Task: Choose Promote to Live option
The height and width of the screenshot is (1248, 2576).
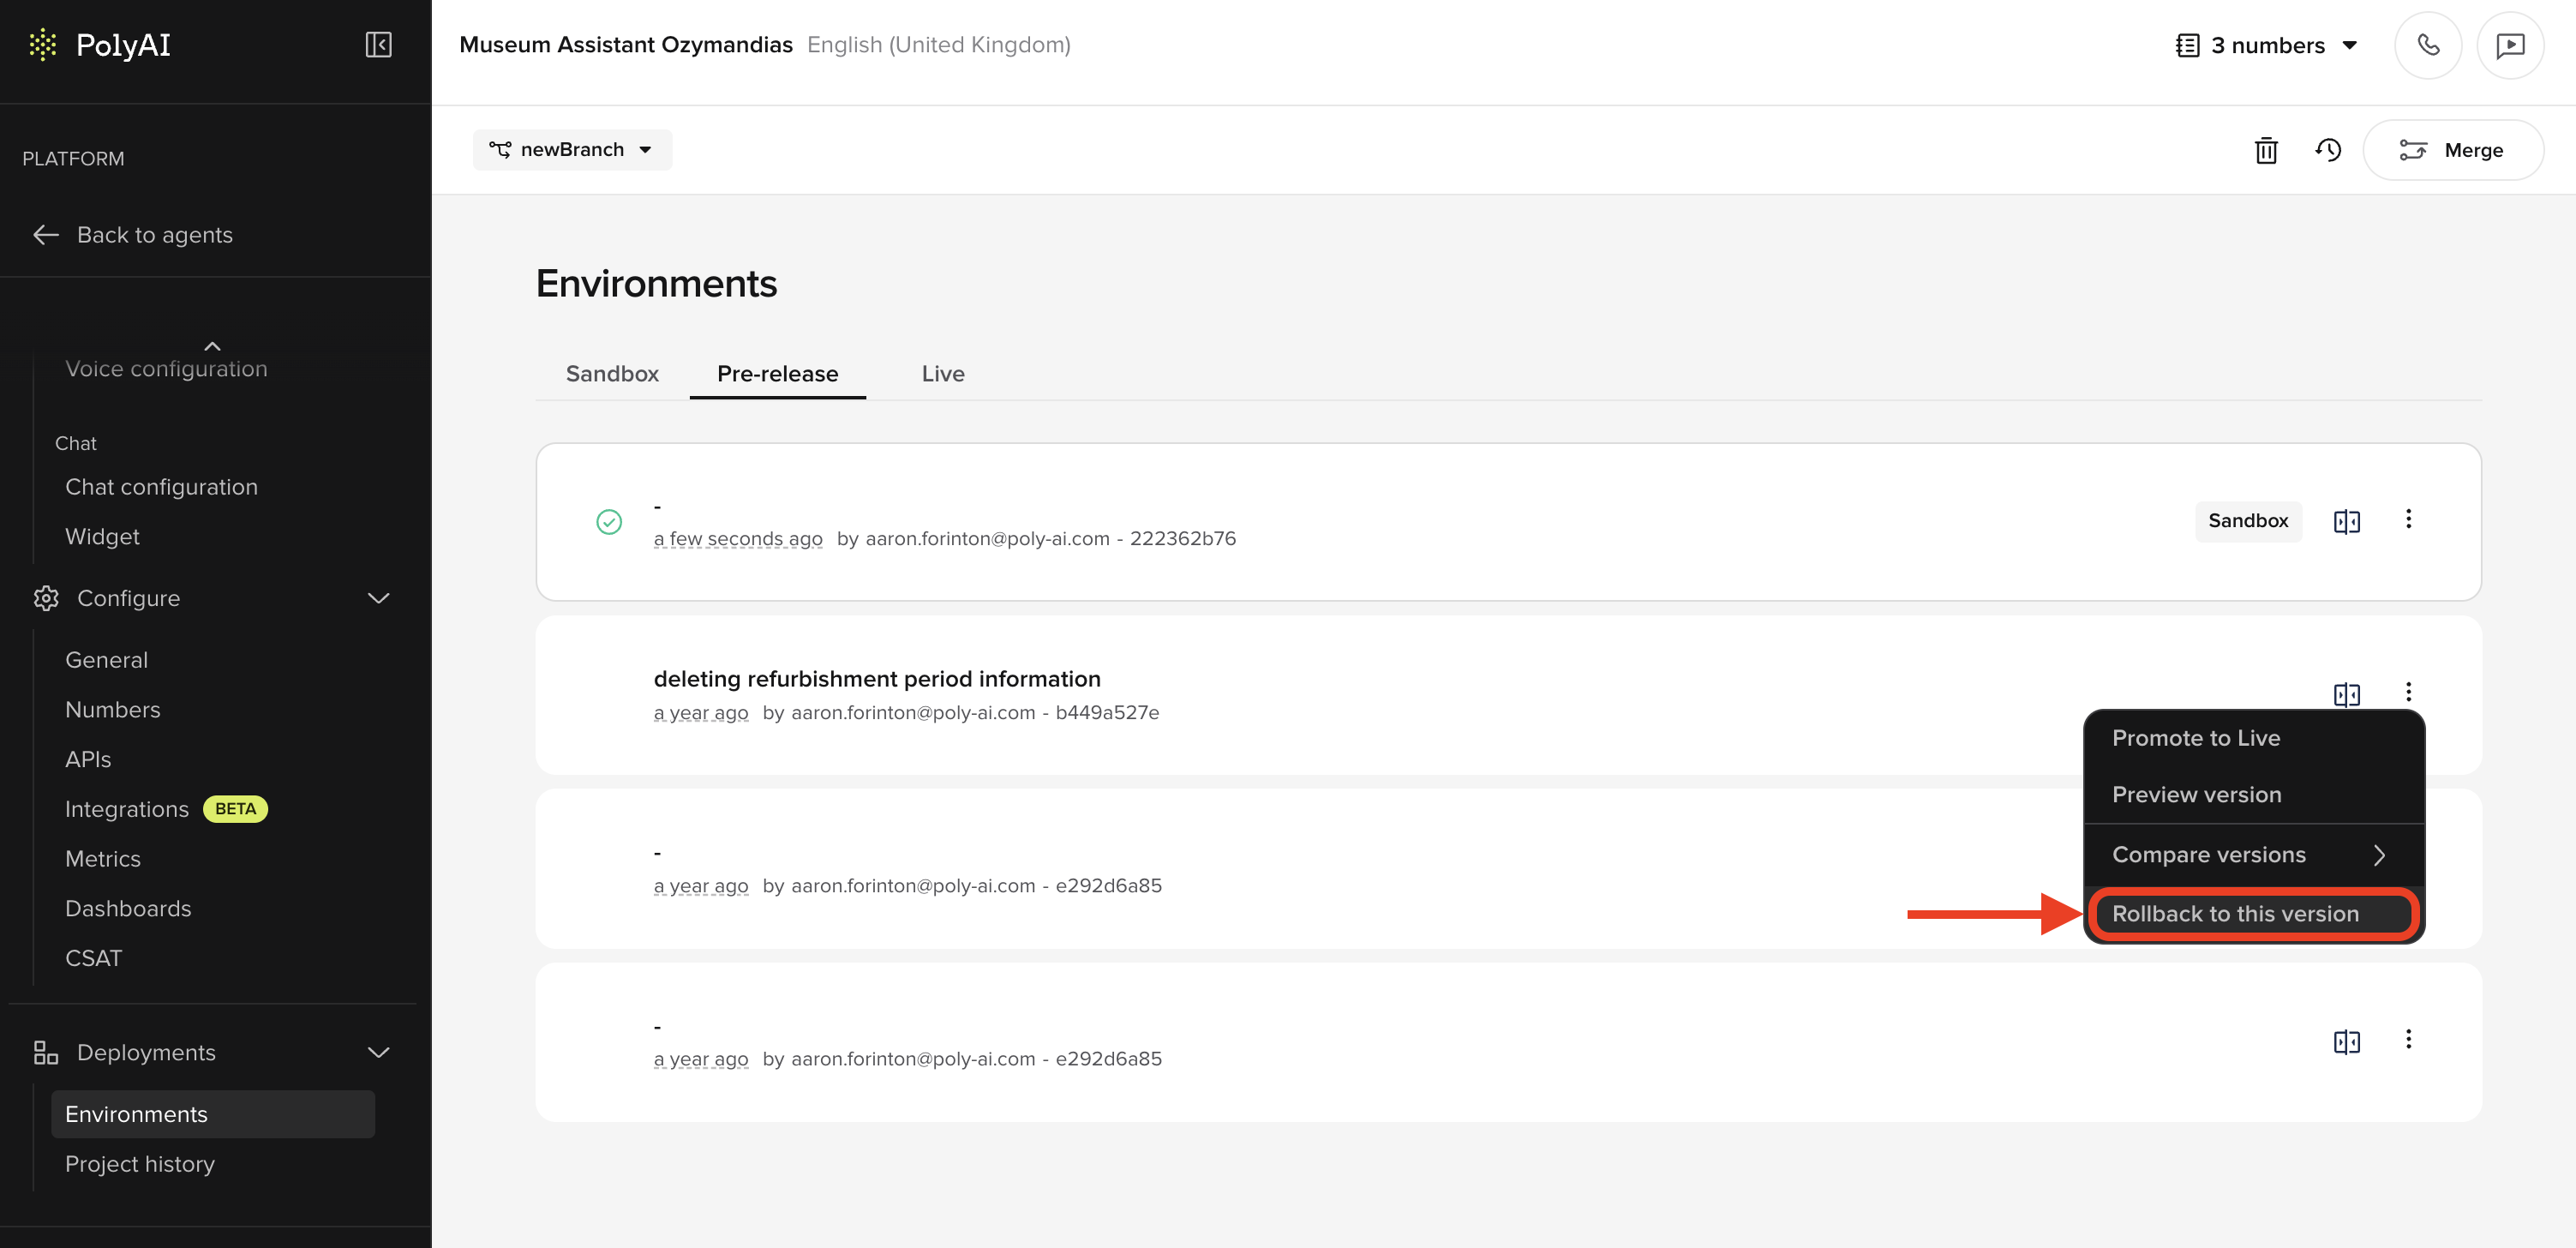Action: point(2196,738)
